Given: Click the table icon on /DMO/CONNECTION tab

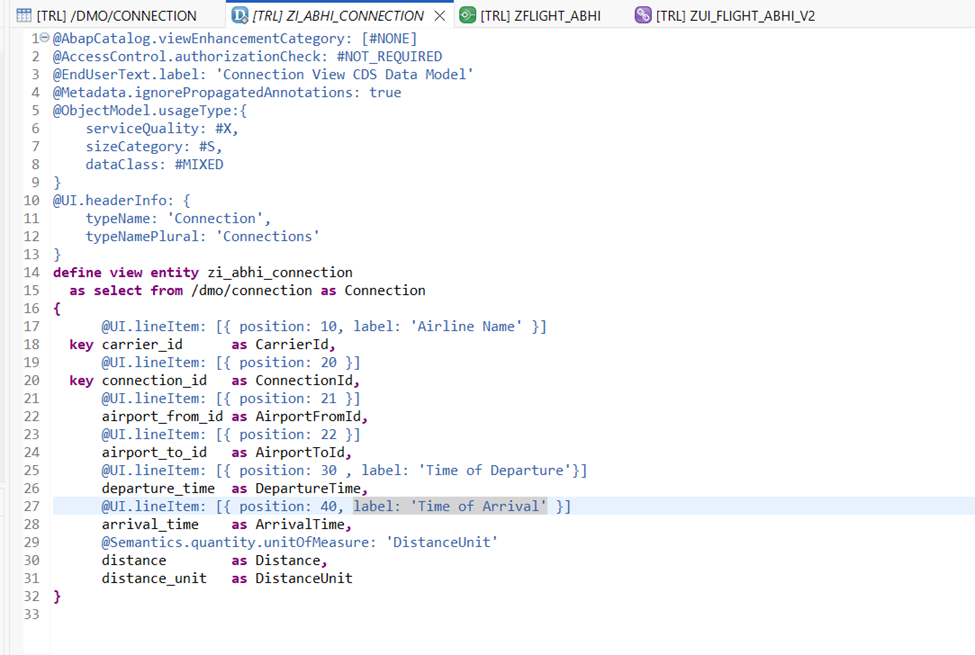Looking at the screenshot, I should point(24,16).
